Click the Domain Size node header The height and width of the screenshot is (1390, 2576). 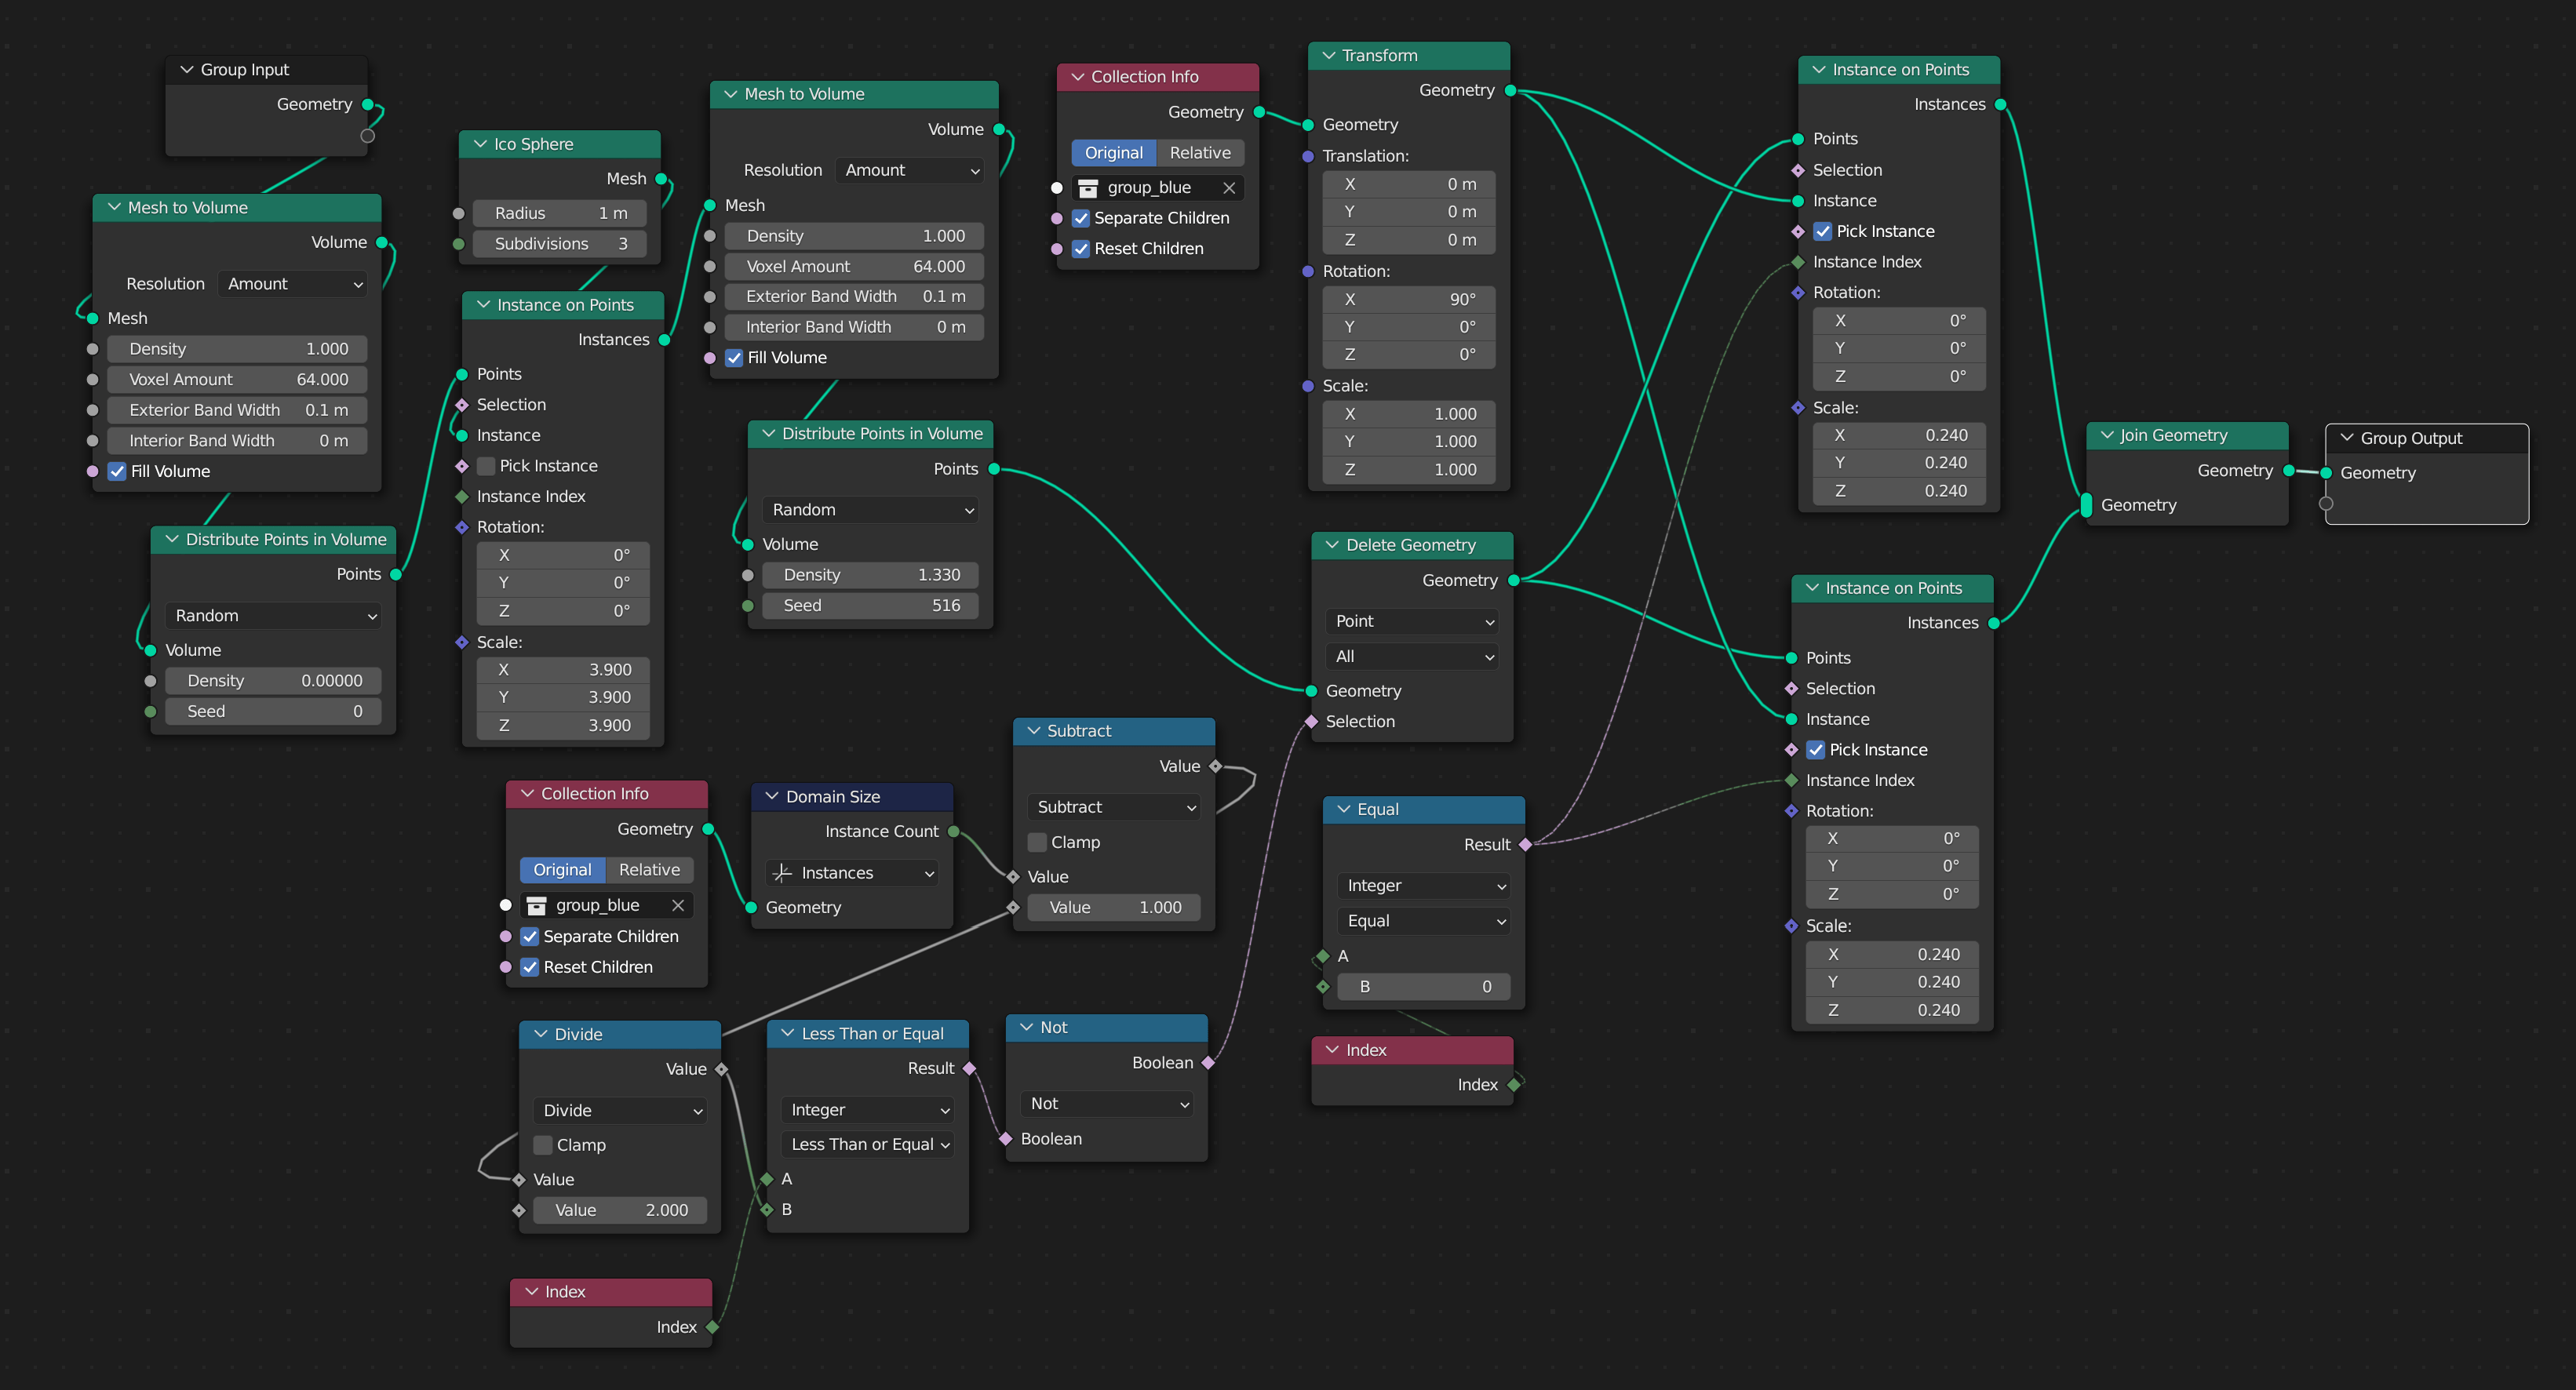851,796
